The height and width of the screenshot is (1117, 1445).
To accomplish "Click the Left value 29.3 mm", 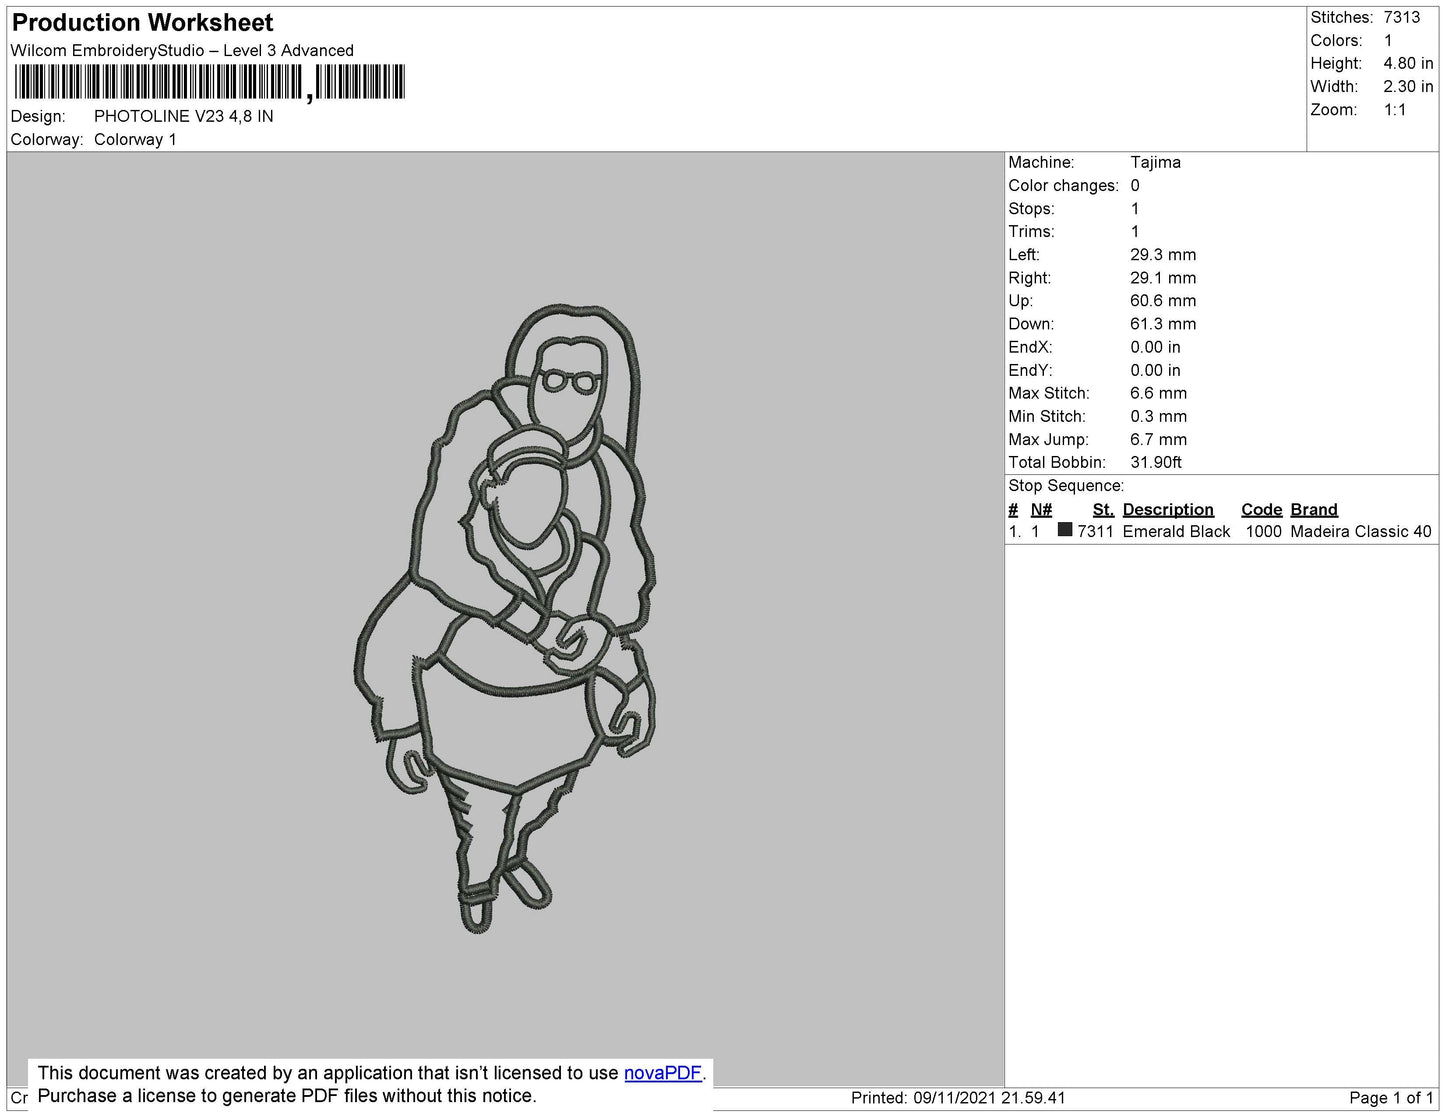I will click(1163, 255).
